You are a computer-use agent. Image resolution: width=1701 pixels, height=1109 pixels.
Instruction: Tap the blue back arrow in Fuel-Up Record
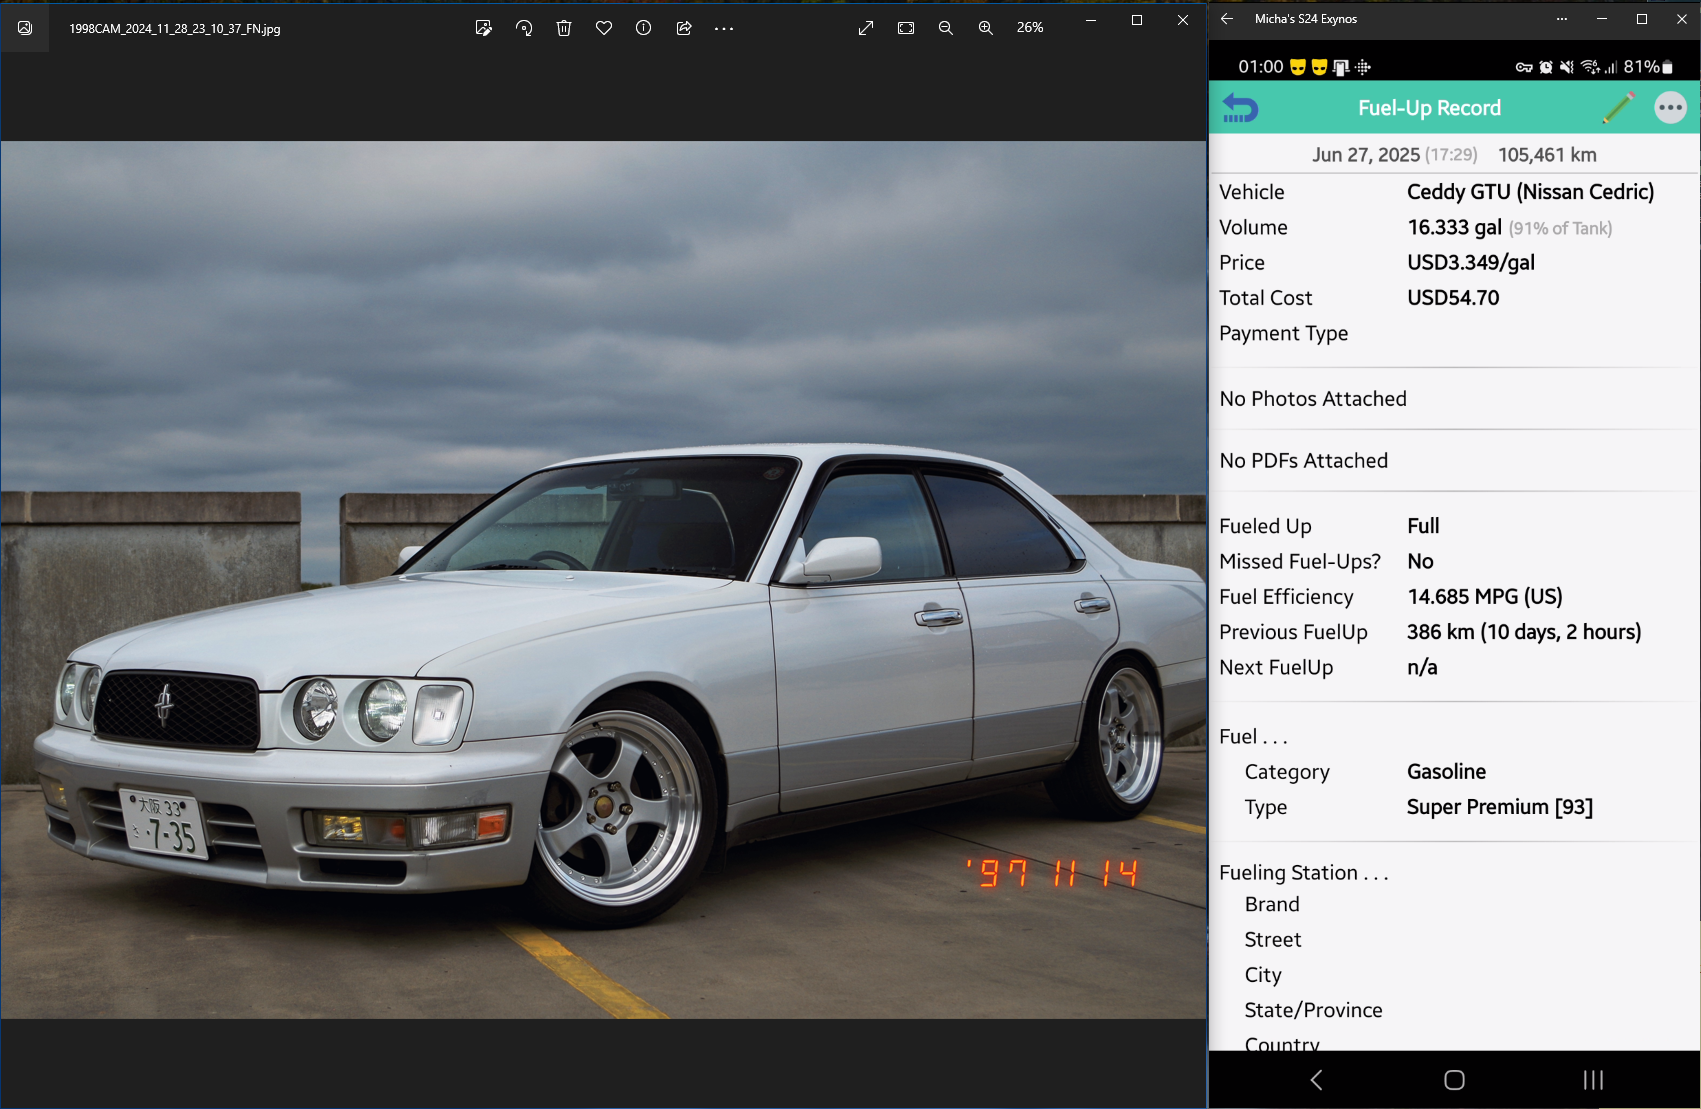coord(1240,107)
